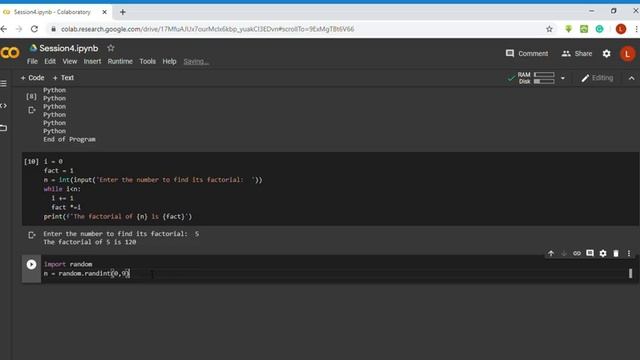This screenshot has width=640, height=360.
Task: Clear output of cell 8
Action: pos(31,110)
